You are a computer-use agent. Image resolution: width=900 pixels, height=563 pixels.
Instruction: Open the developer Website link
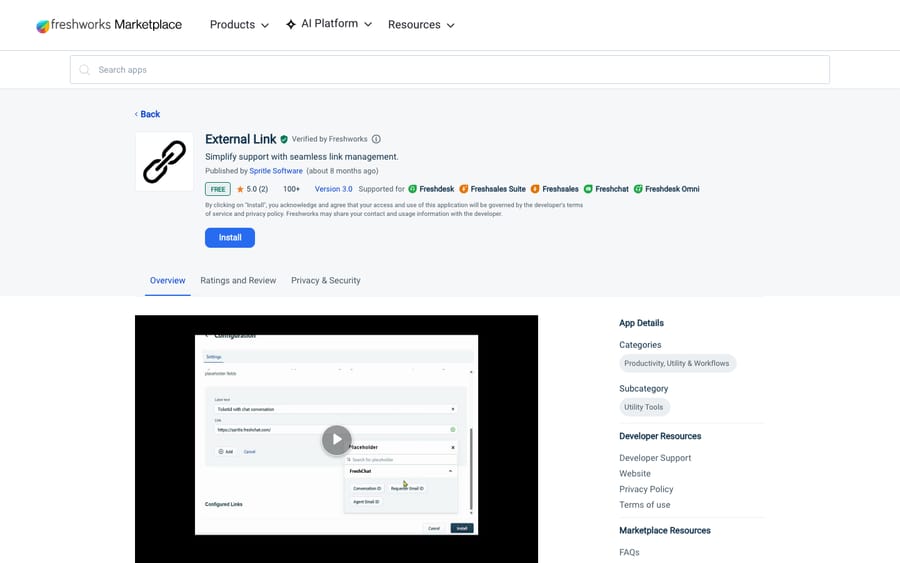[x=635, y=473]
